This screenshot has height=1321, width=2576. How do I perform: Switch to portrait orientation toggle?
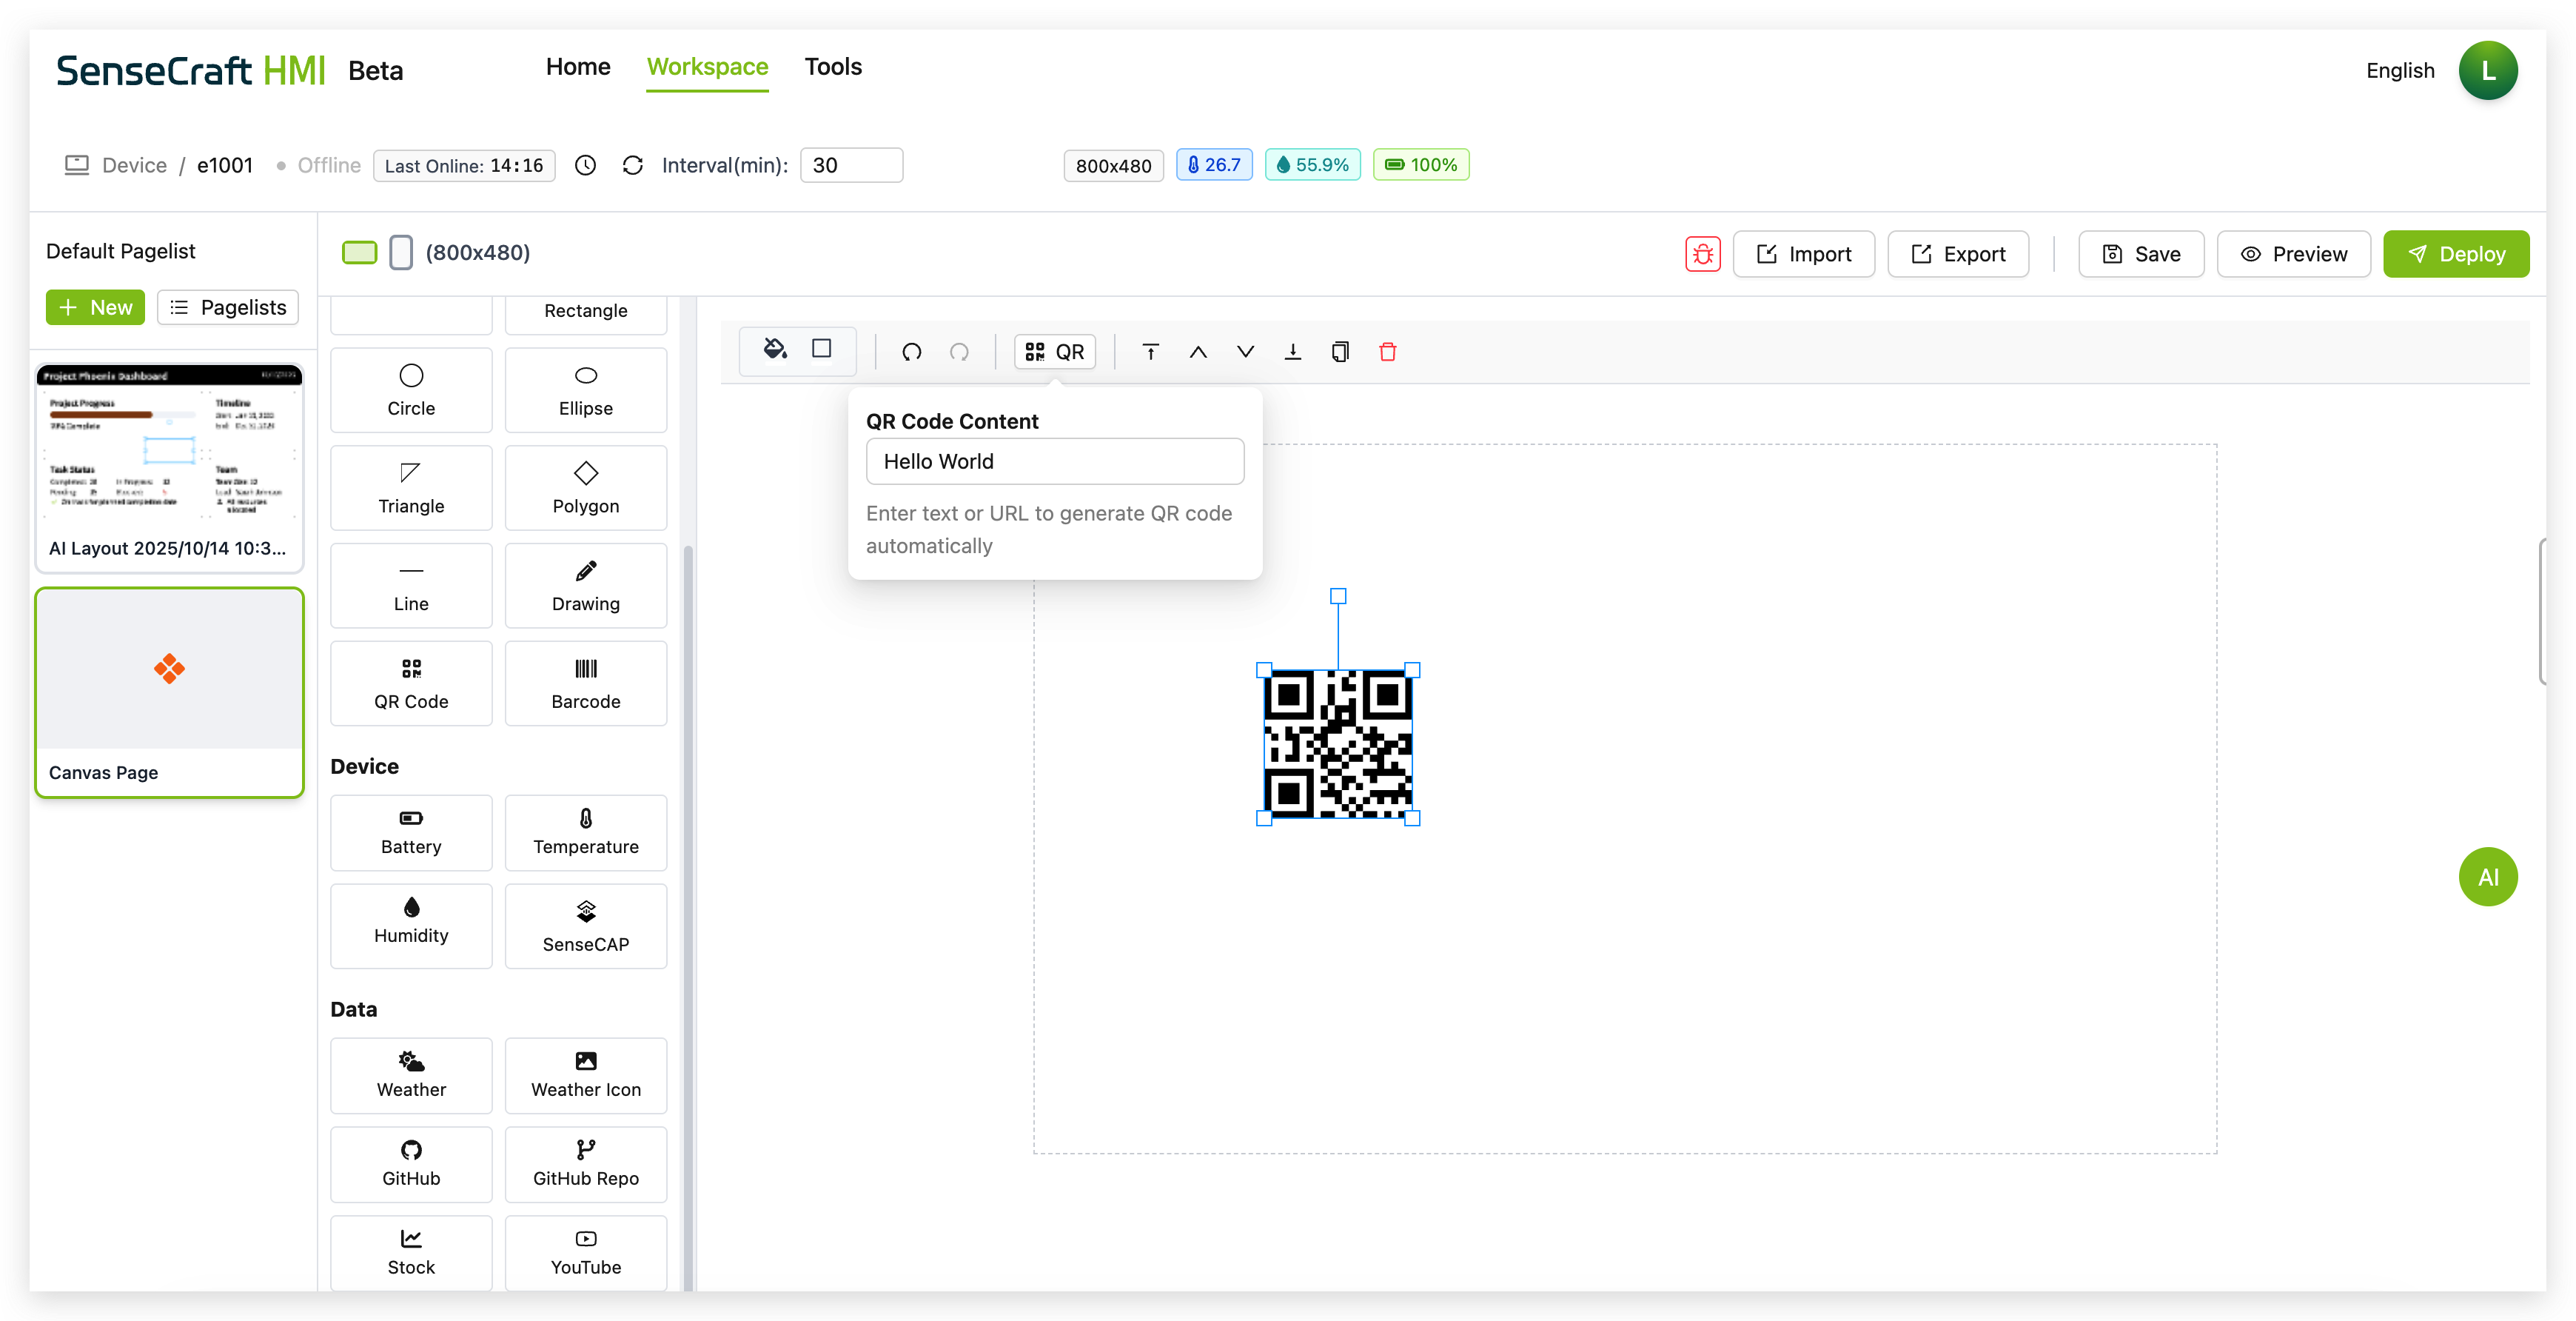click(x=401, y=253)
